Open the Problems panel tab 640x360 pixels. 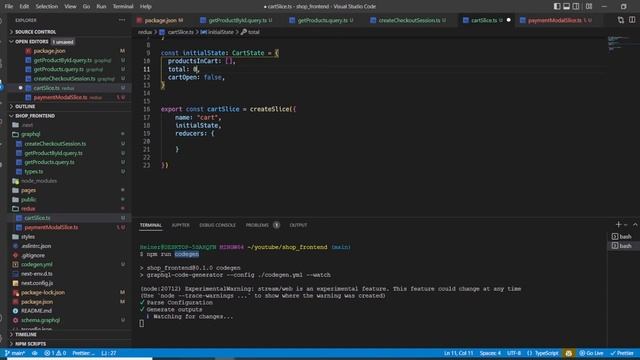coord(257,225)
